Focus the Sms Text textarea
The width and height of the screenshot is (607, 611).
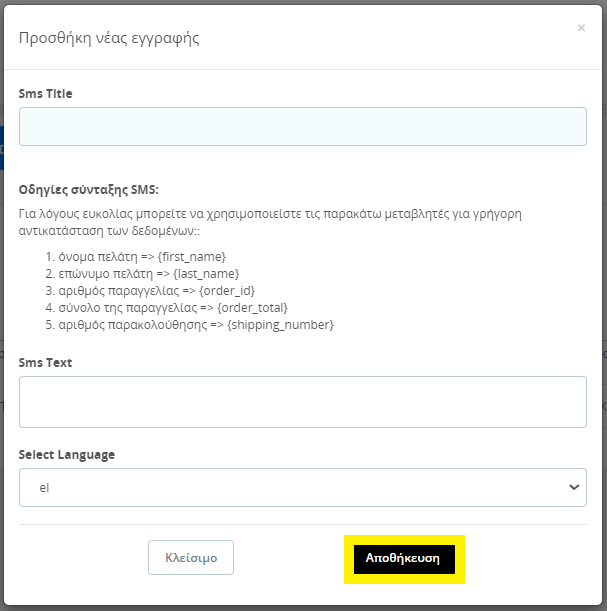click(302, 402)
